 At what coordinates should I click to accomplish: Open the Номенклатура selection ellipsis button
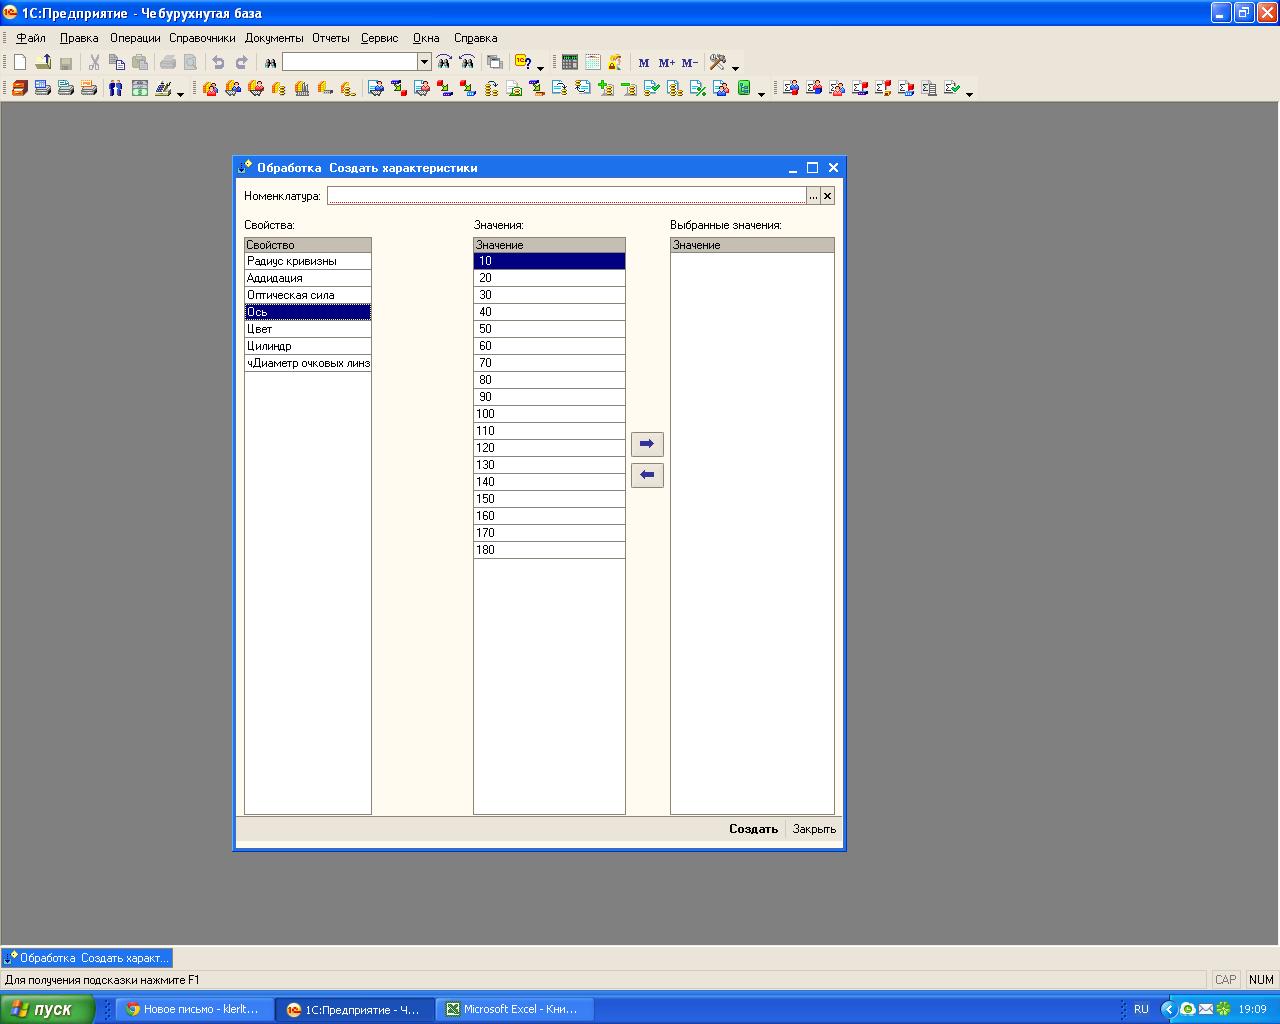(x=813, y=196)
